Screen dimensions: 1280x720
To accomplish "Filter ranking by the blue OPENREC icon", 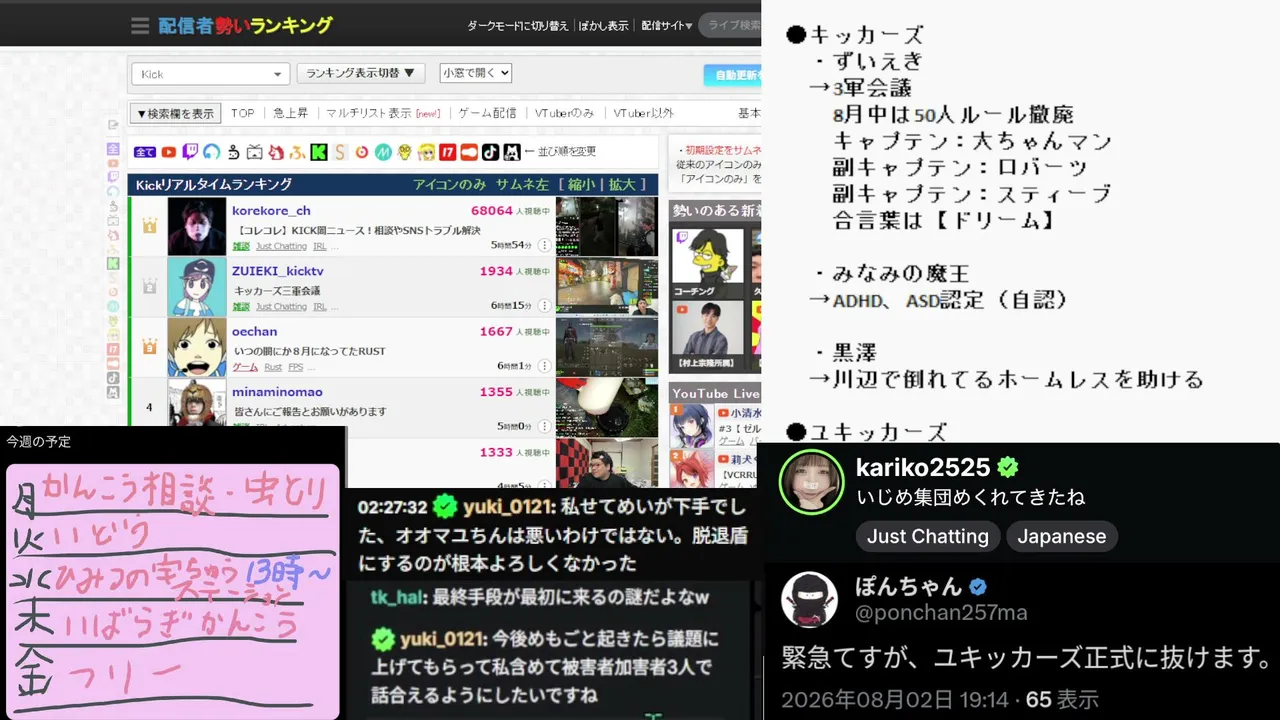I will point(211,152).
